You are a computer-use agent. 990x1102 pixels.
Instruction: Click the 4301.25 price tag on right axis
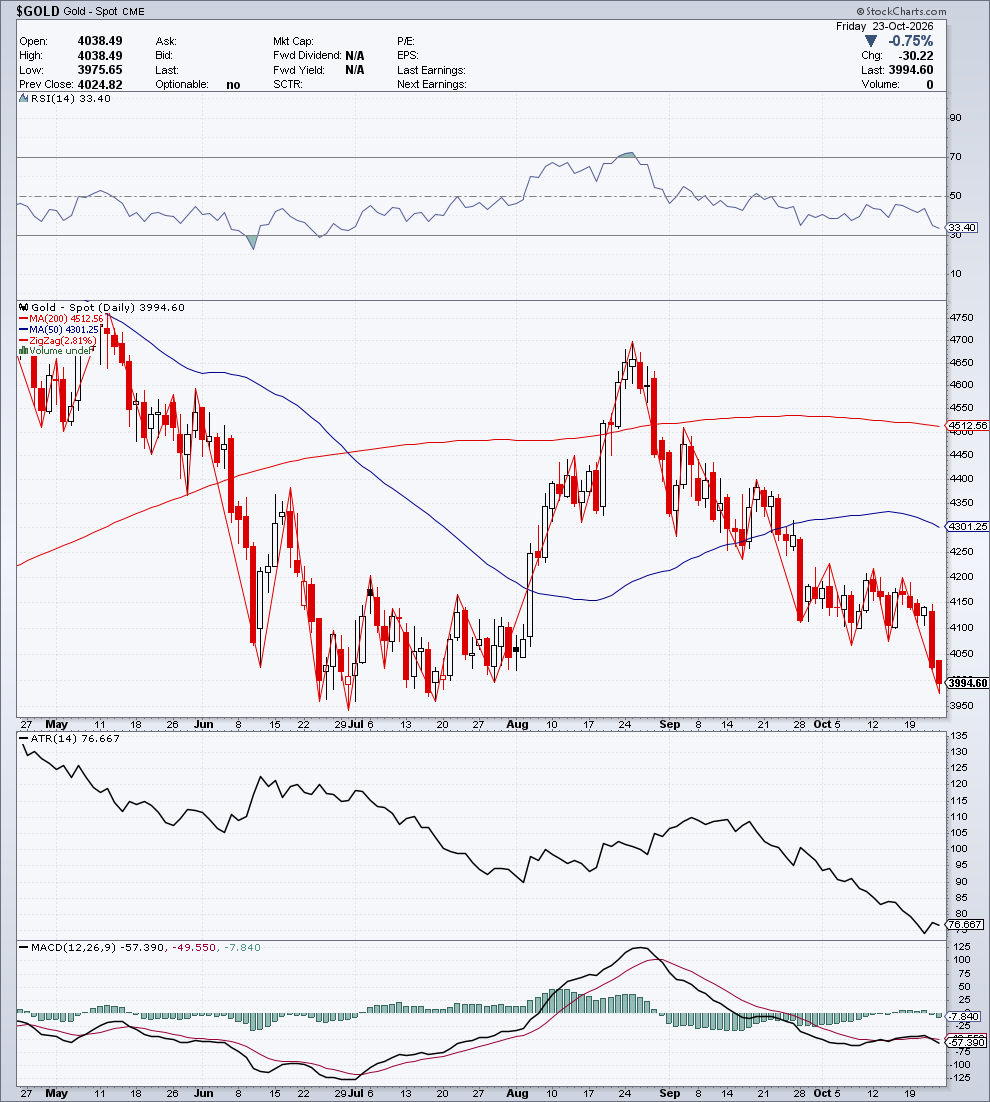click(x=968, y=526)
